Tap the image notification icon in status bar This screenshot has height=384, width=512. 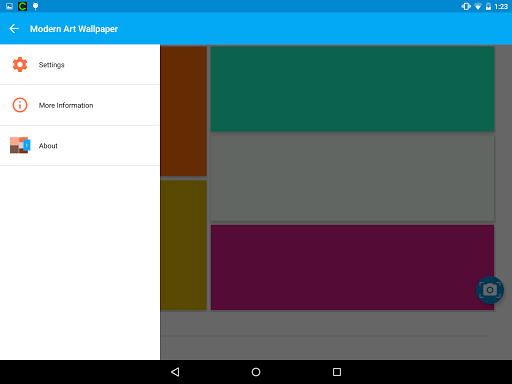(x=9, y=6)
